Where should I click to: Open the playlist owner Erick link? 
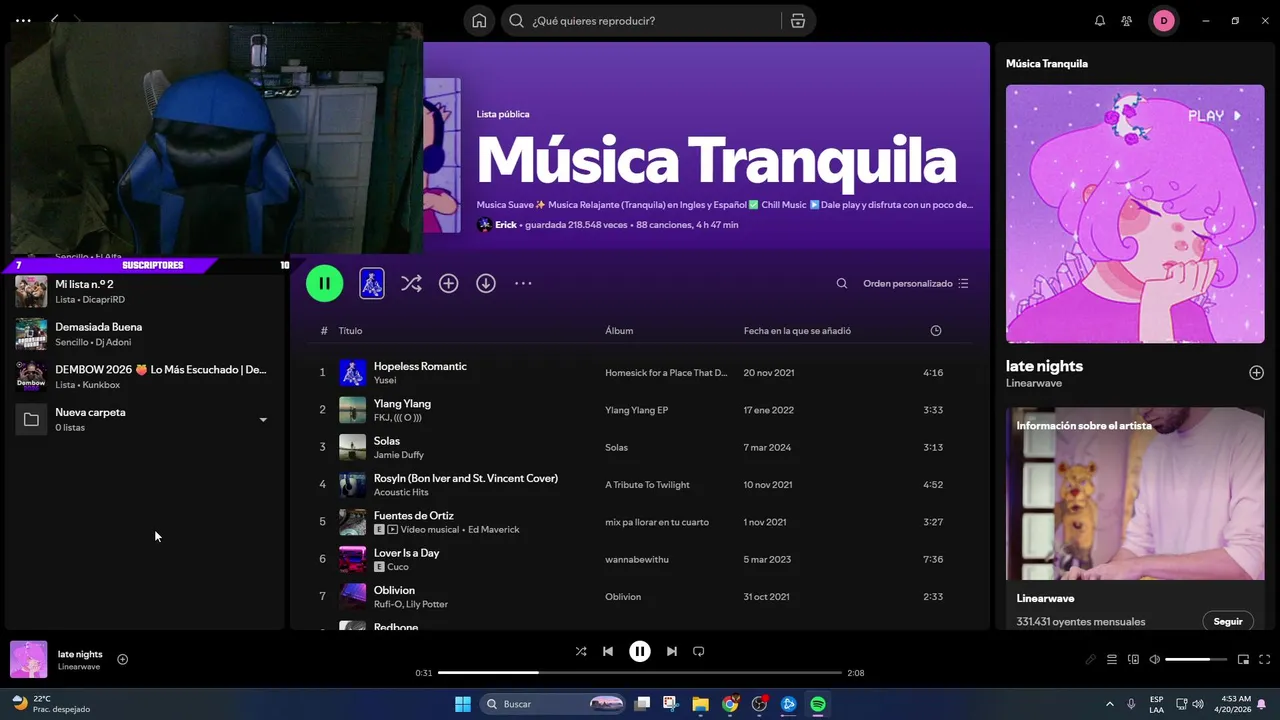[506, 225]
